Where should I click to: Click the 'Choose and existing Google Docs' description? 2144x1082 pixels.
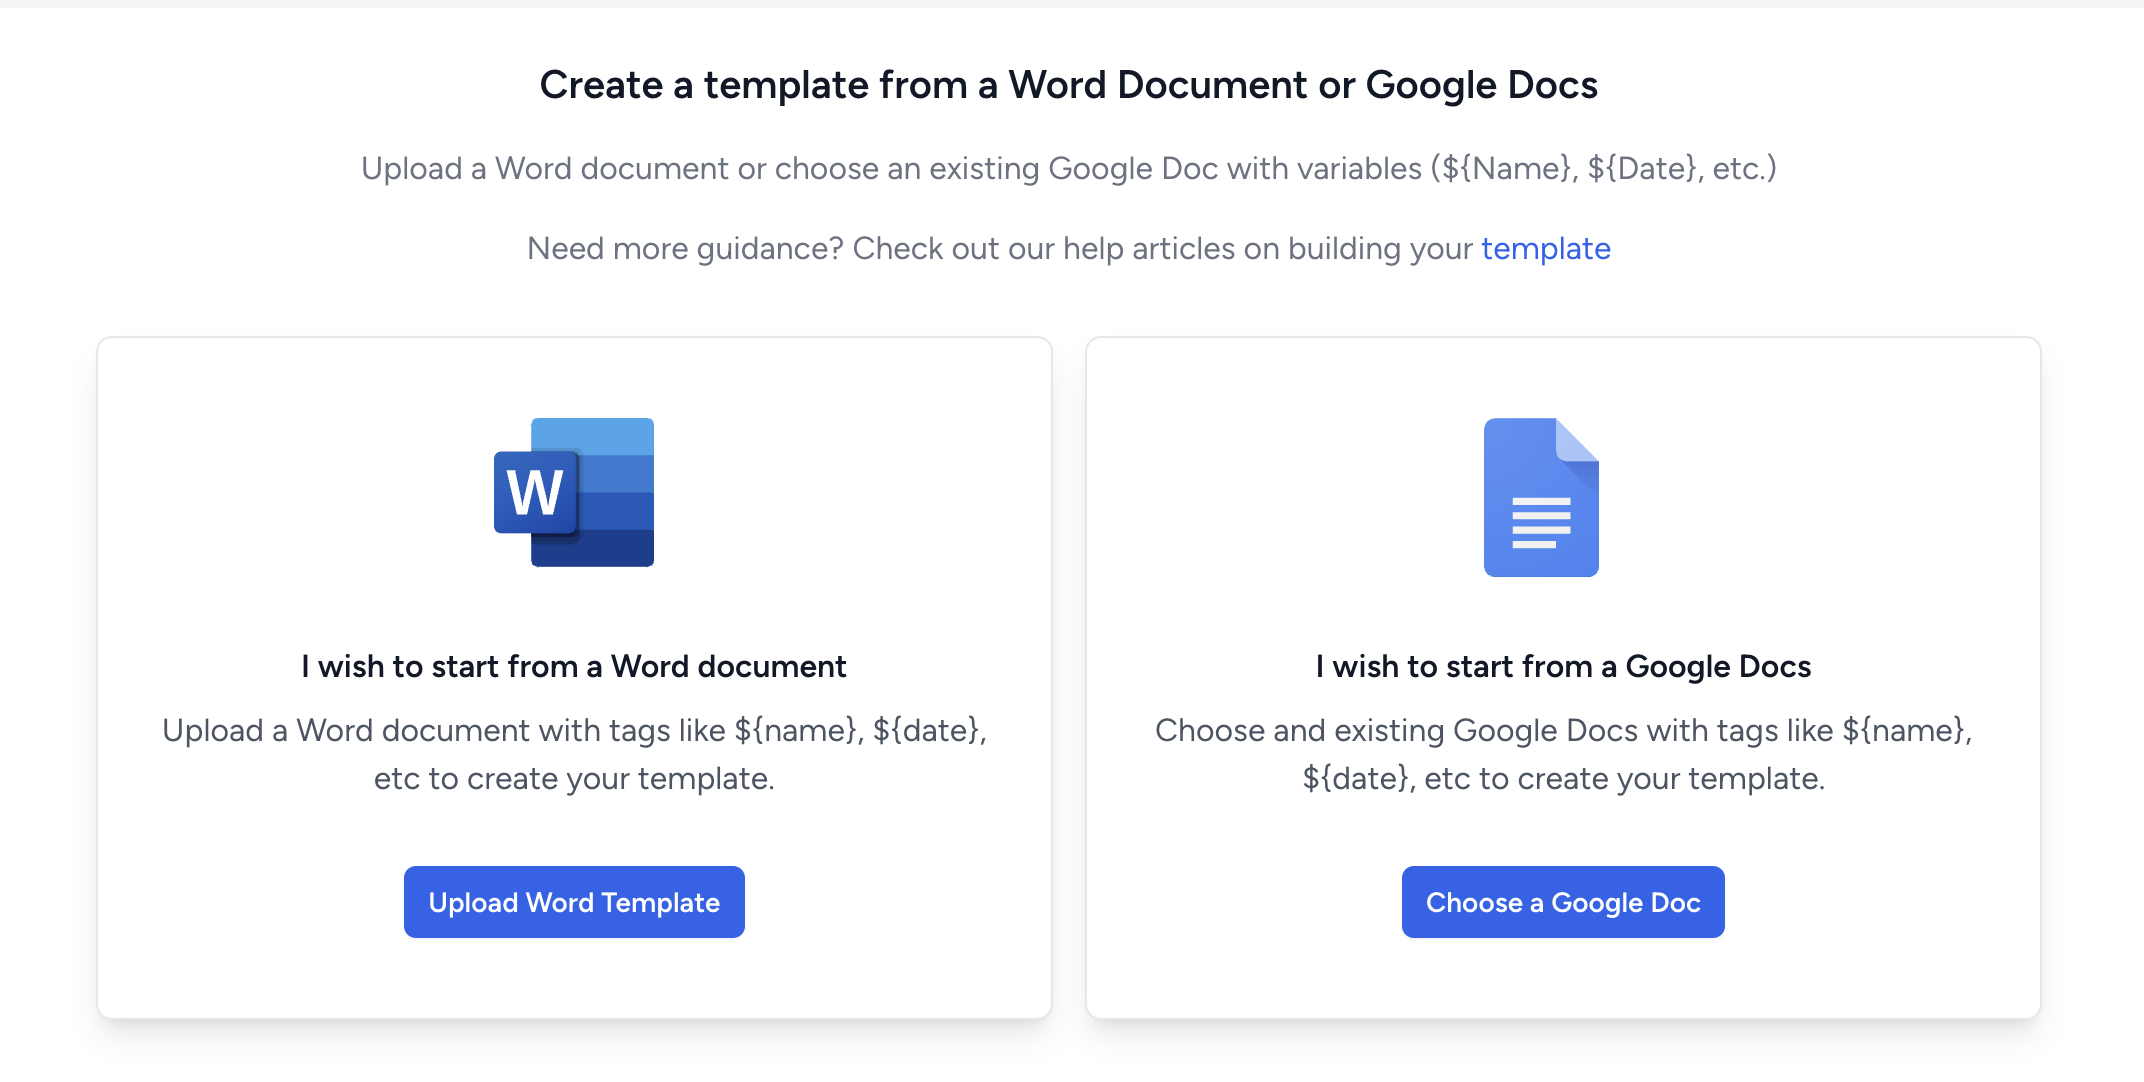[1563, 754]
